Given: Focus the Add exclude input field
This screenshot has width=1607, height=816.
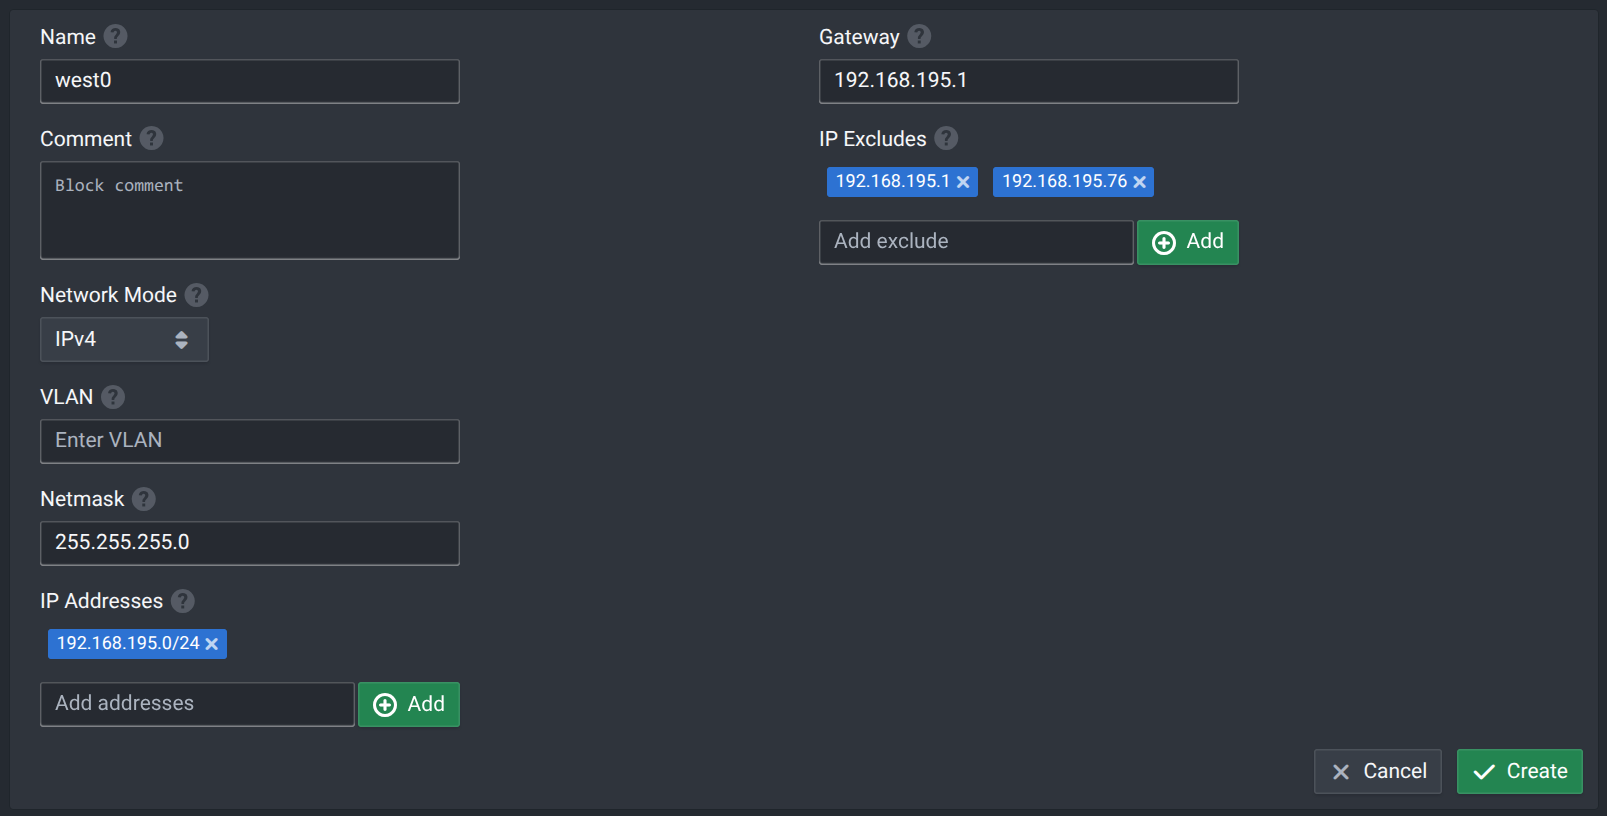Looking at the screenshot, I should (x=975, y=242).
